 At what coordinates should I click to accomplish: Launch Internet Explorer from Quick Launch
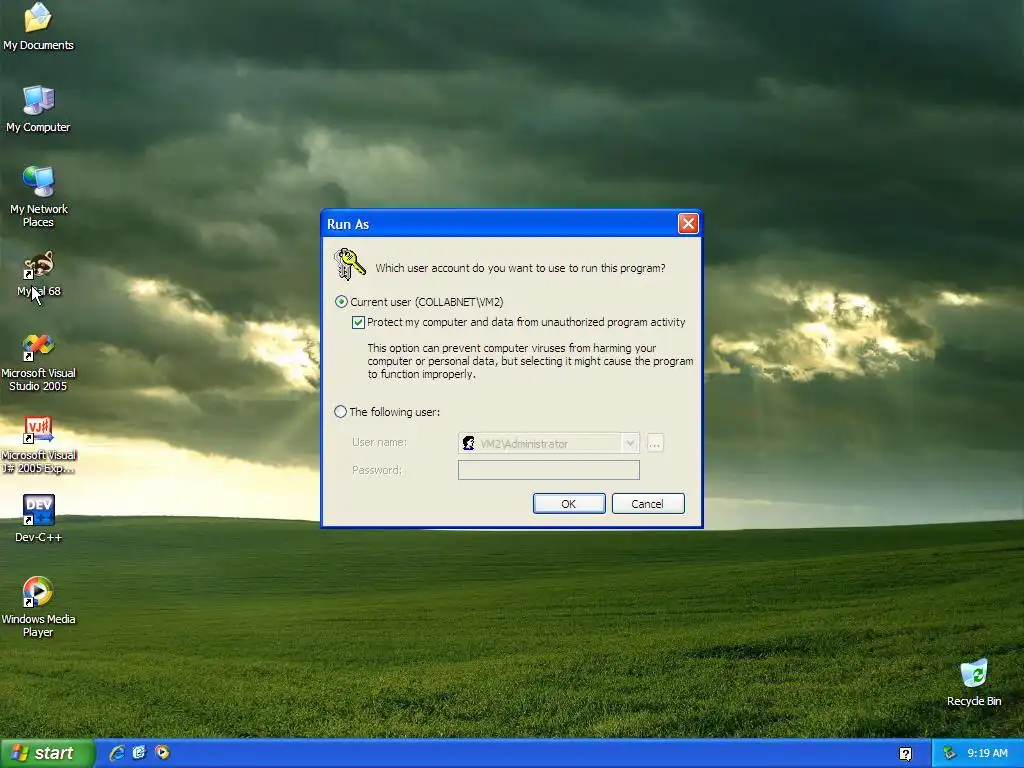click(x=117, y=753)
